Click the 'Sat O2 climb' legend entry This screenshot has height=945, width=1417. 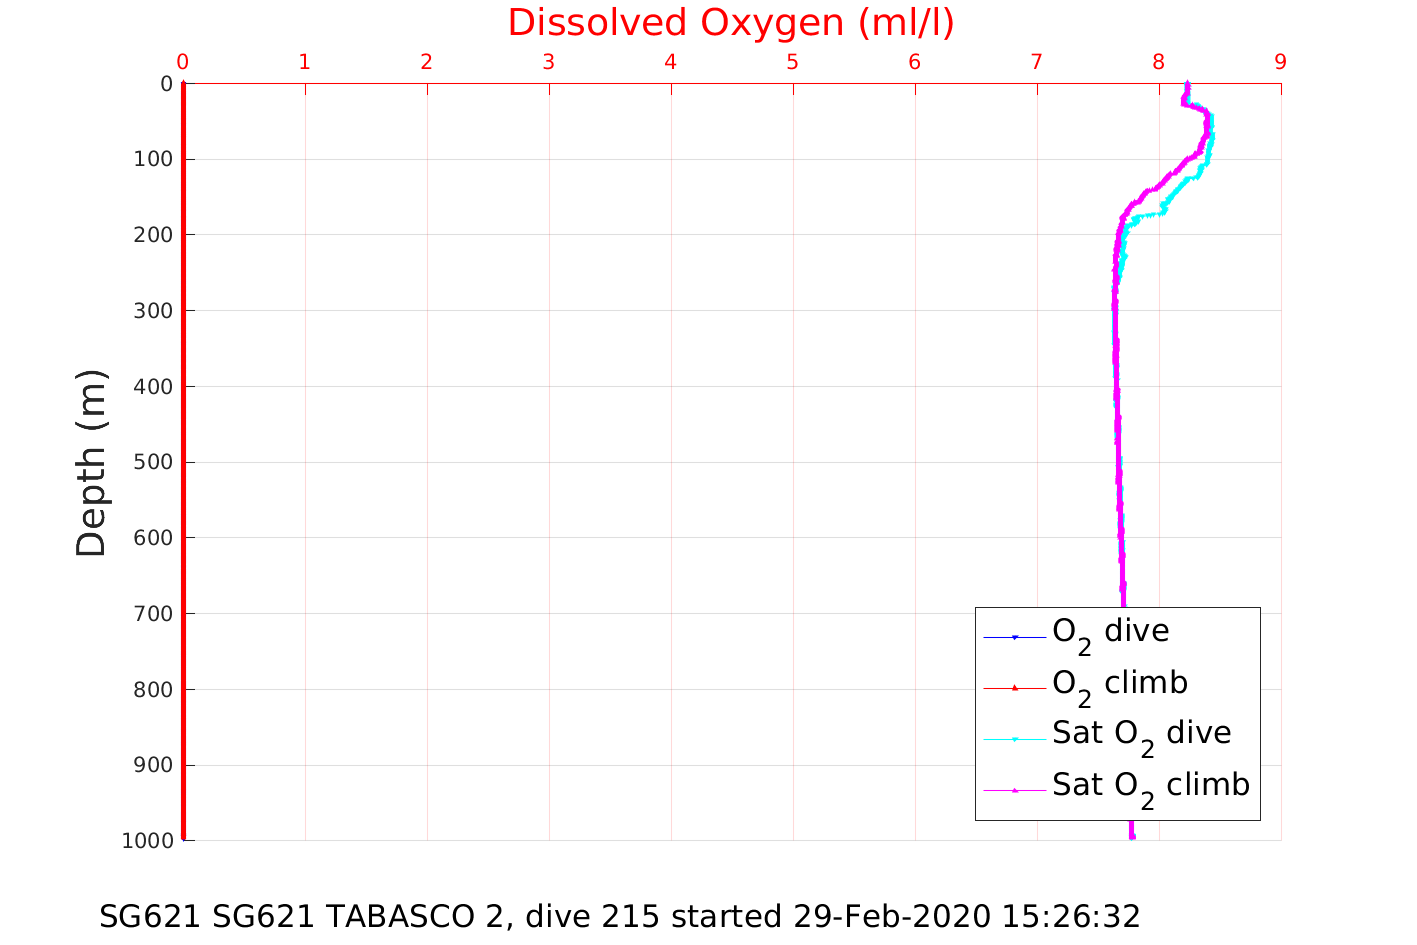pyautogui.click(x=1151, y=788)
